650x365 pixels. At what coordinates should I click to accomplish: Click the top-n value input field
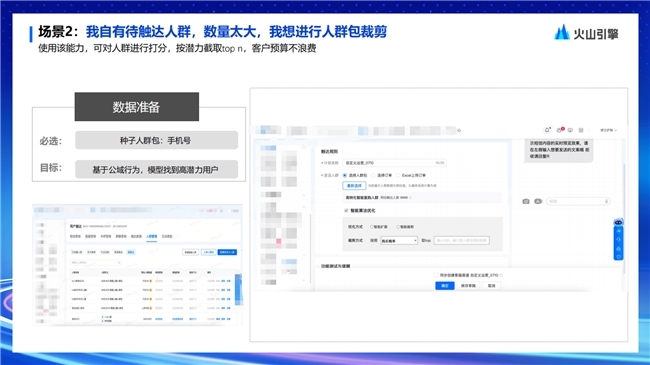(461, 241)
